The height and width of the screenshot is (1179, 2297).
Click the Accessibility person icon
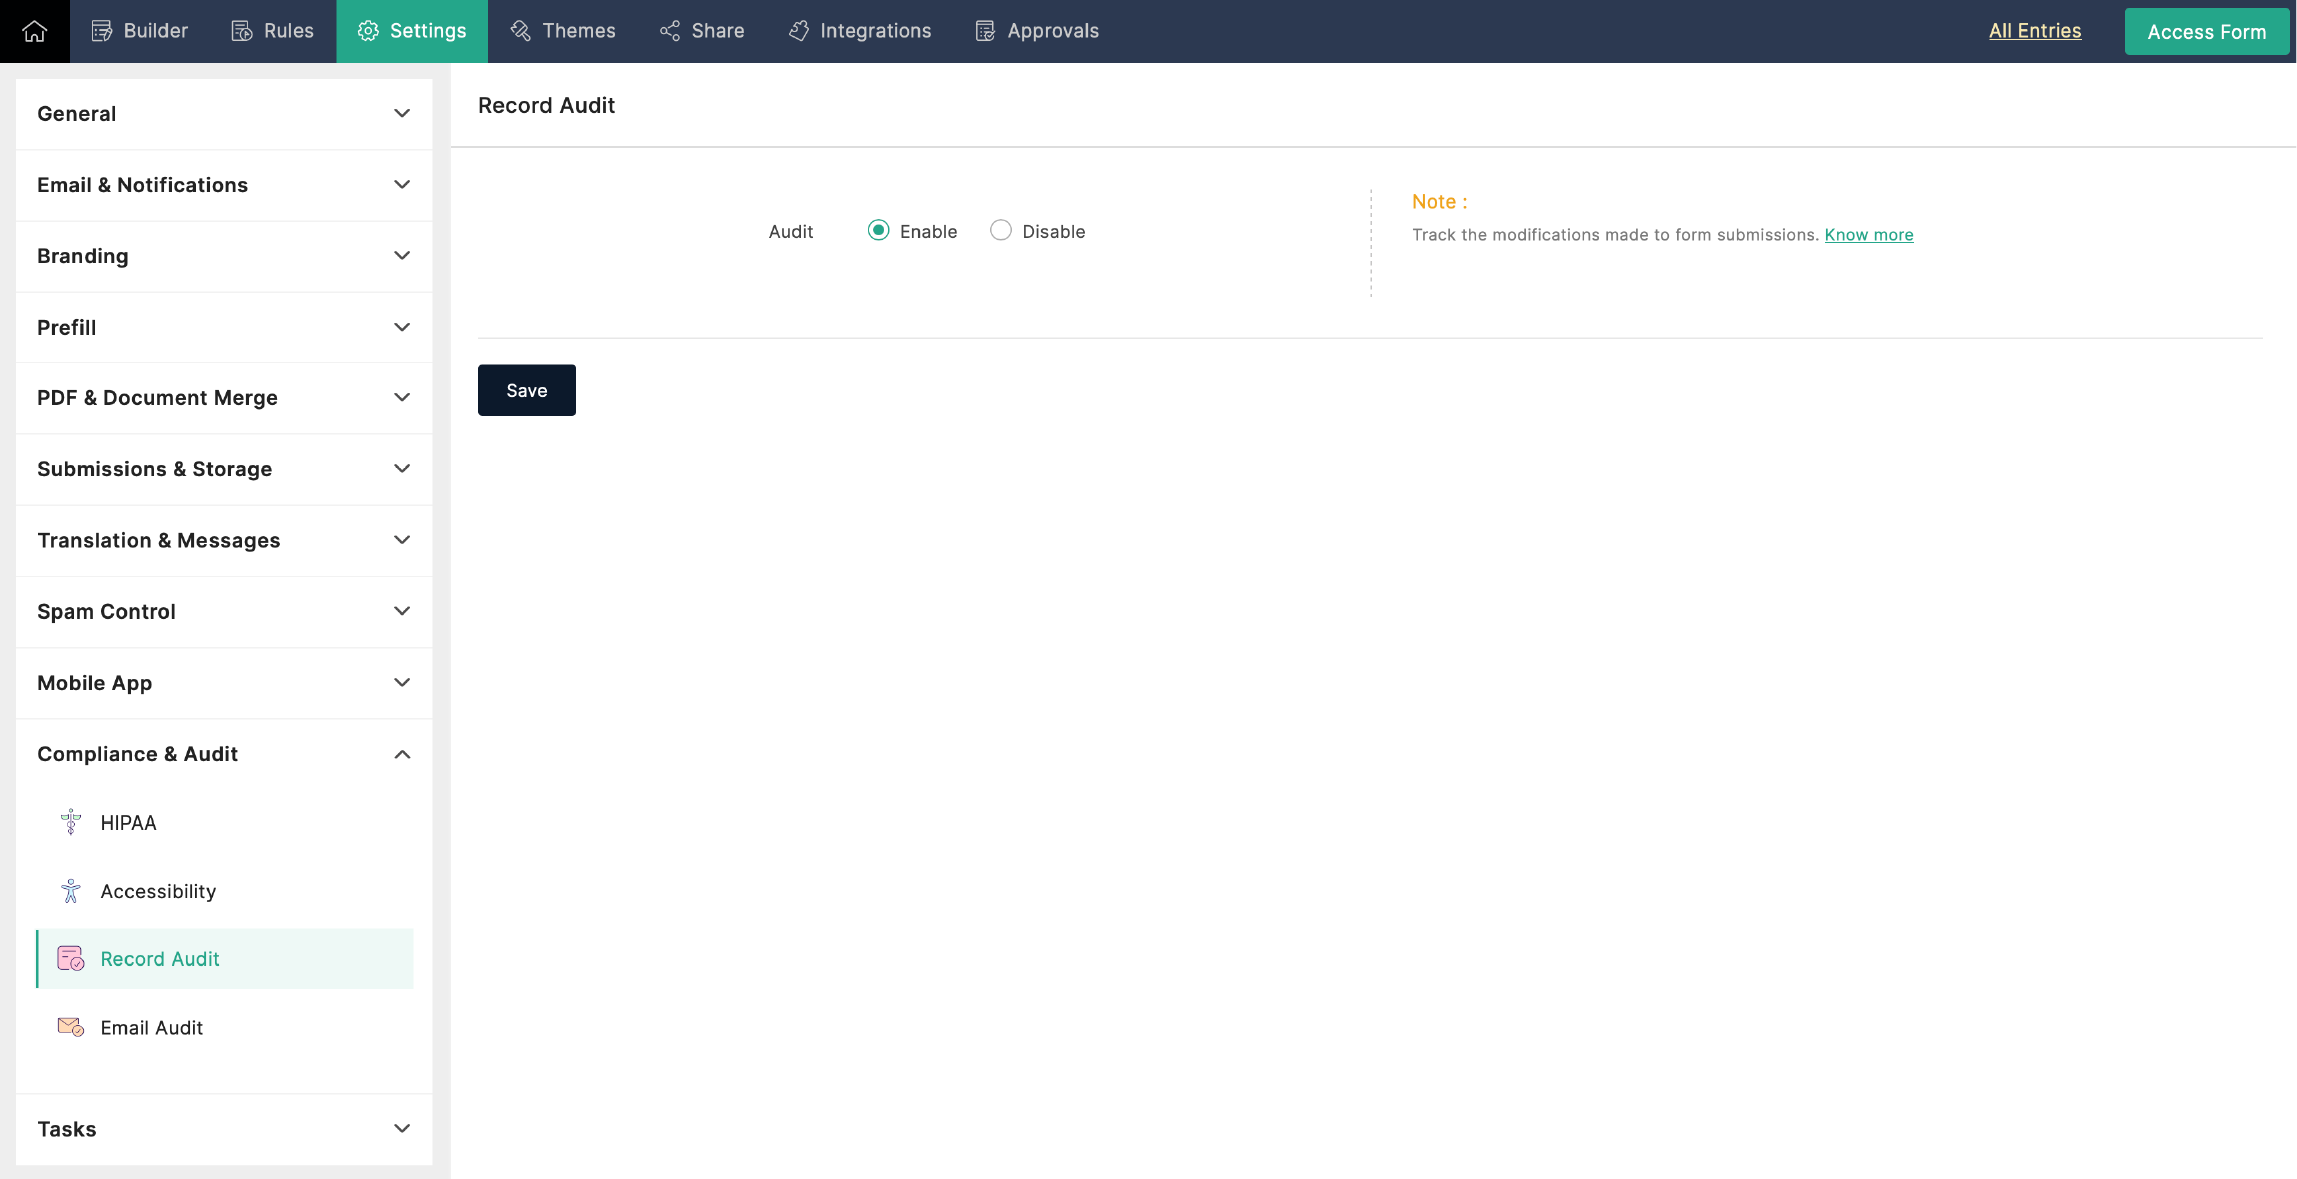[70, 891]
